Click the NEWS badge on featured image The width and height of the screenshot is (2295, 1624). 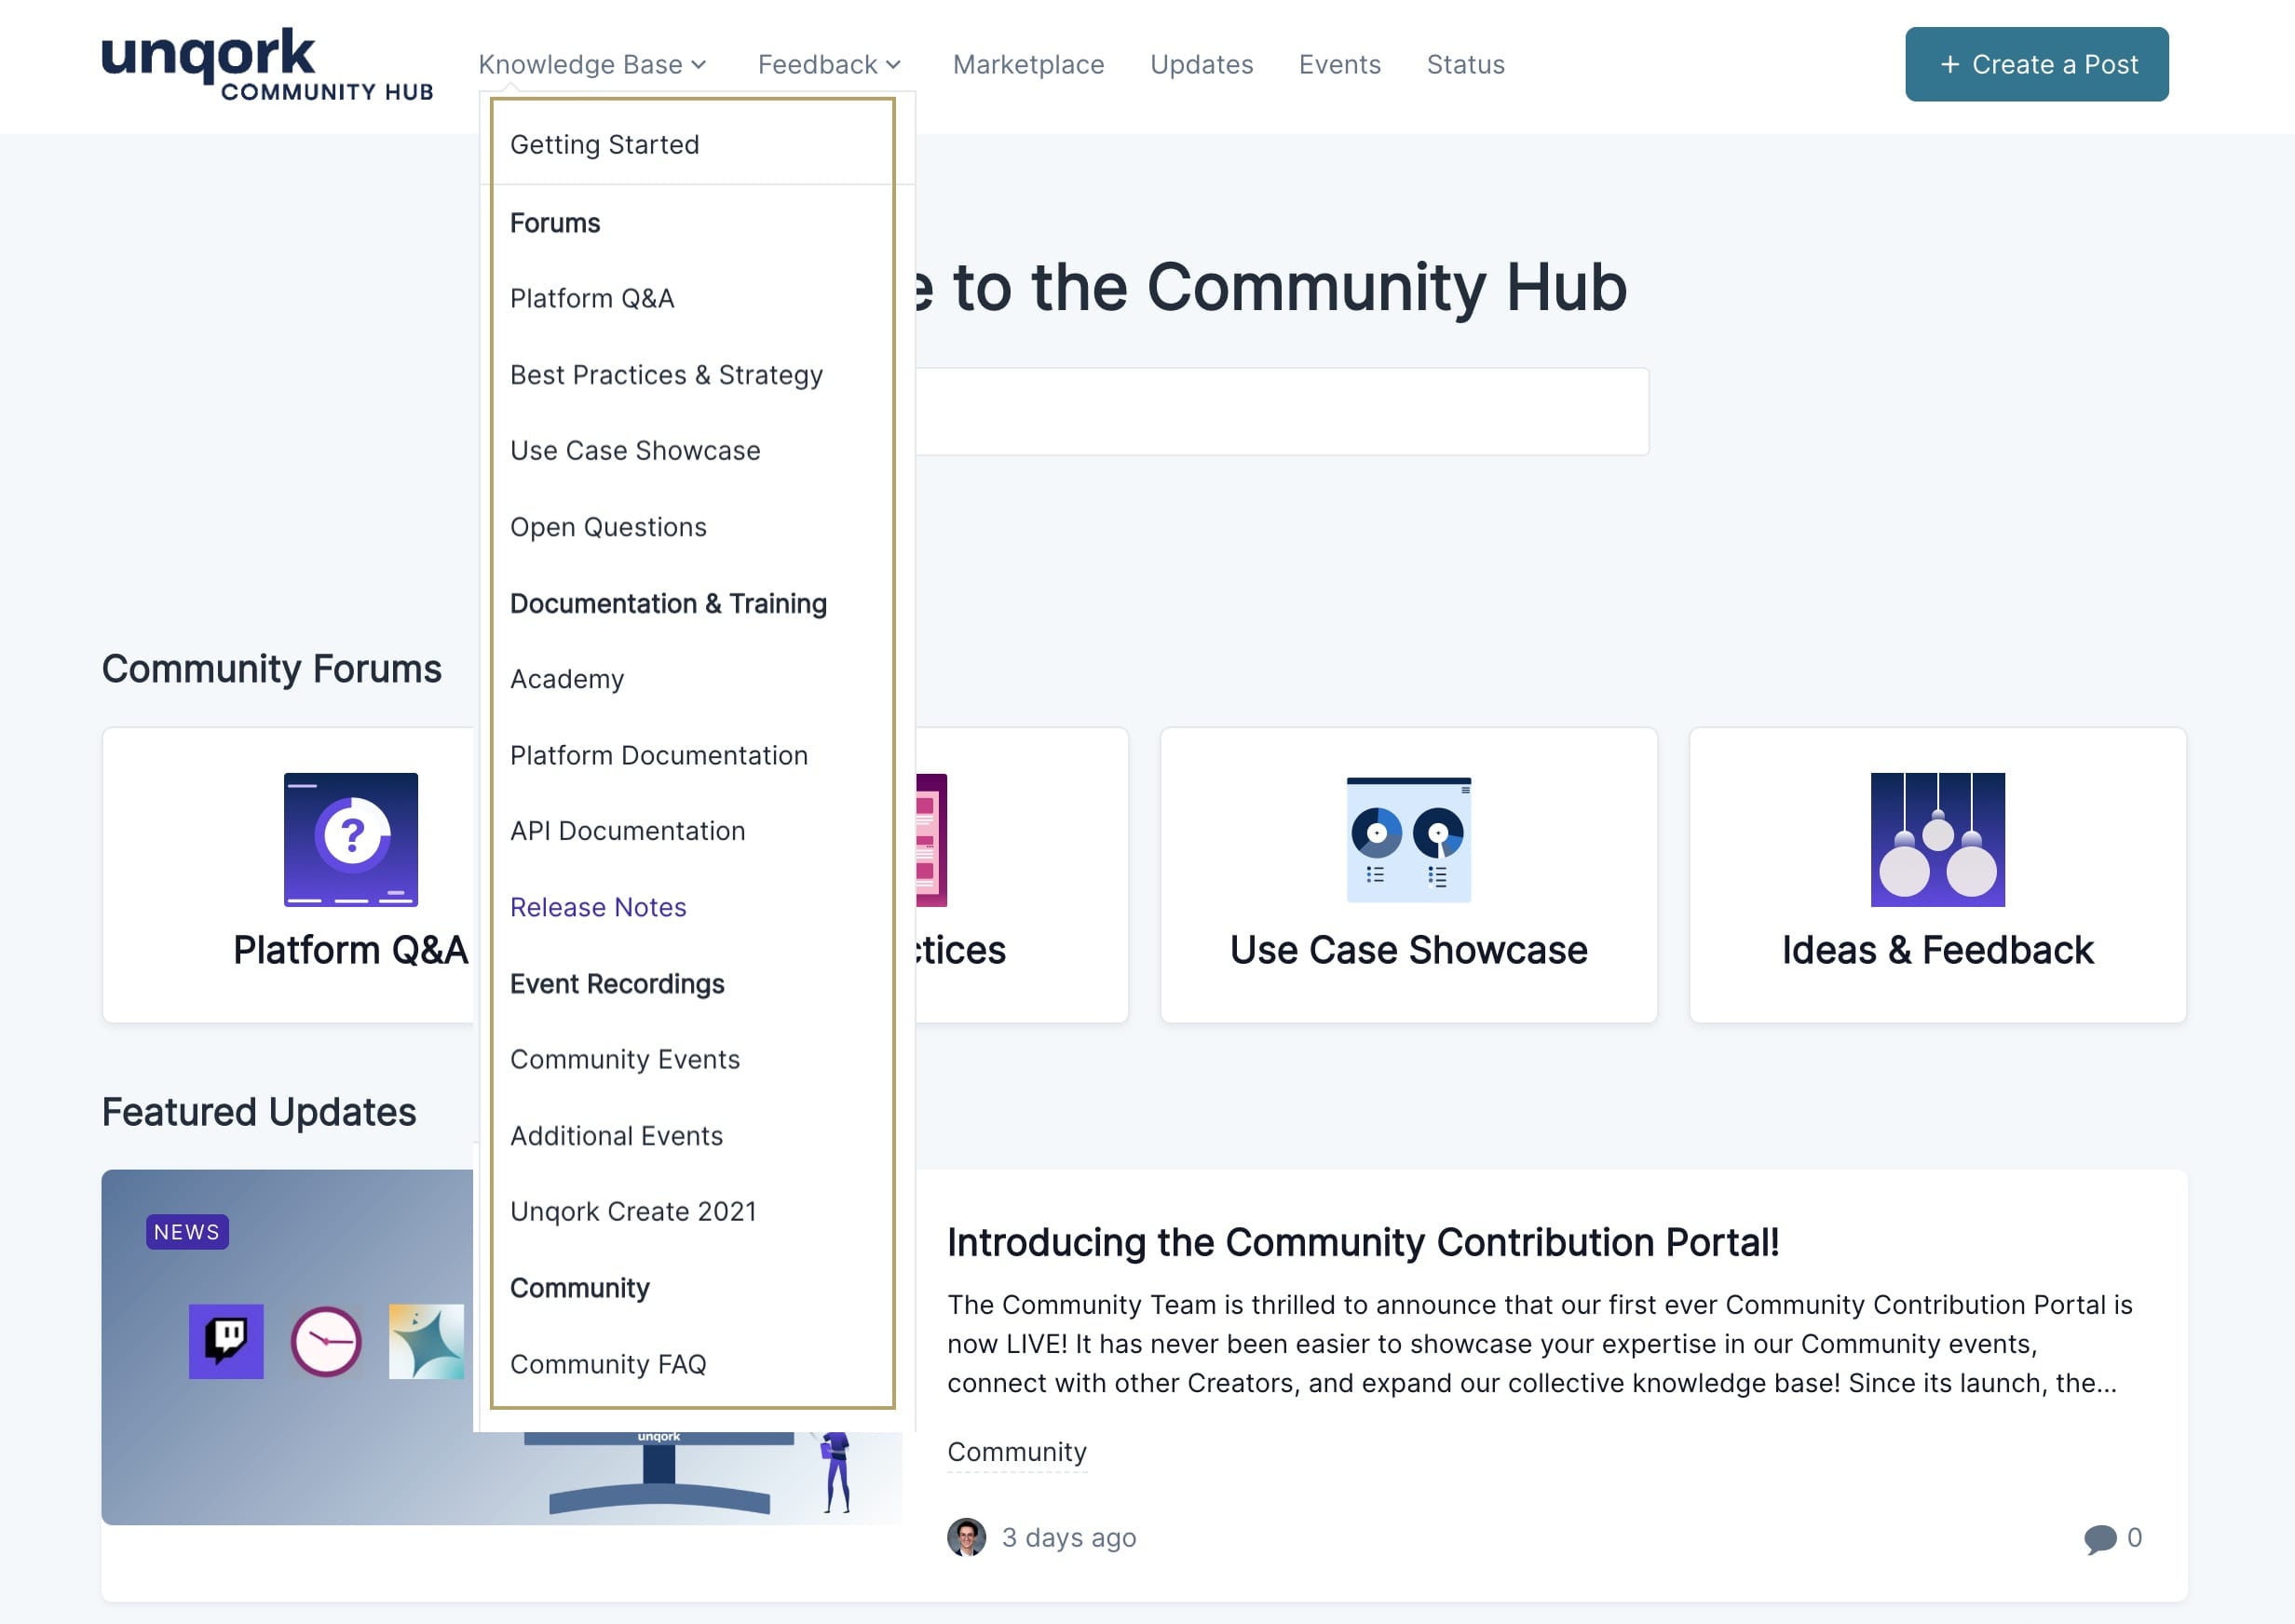coord(187,1232)
